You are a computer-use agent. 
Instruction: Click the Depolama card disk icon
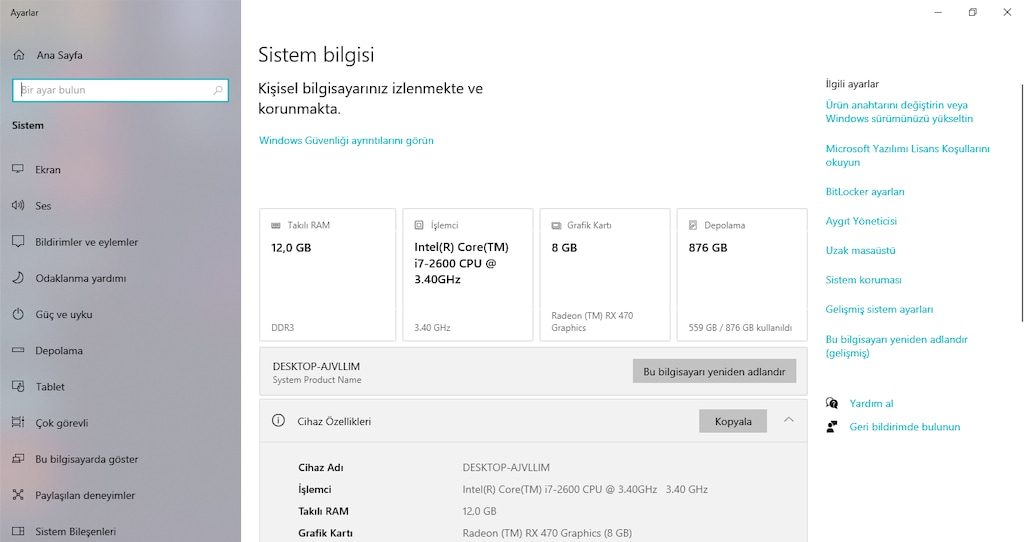(x=693, y=225)
